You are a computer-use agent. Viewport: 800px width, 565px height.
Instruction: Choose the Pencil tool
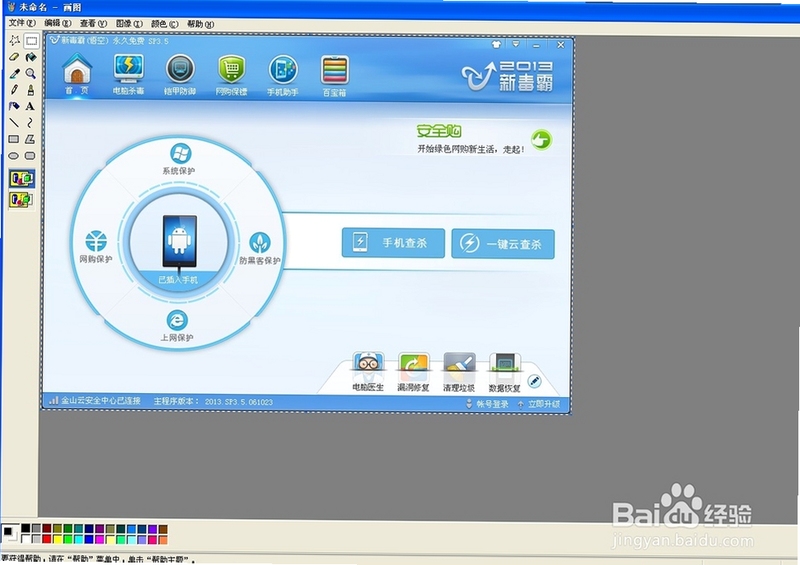[14, 90]
